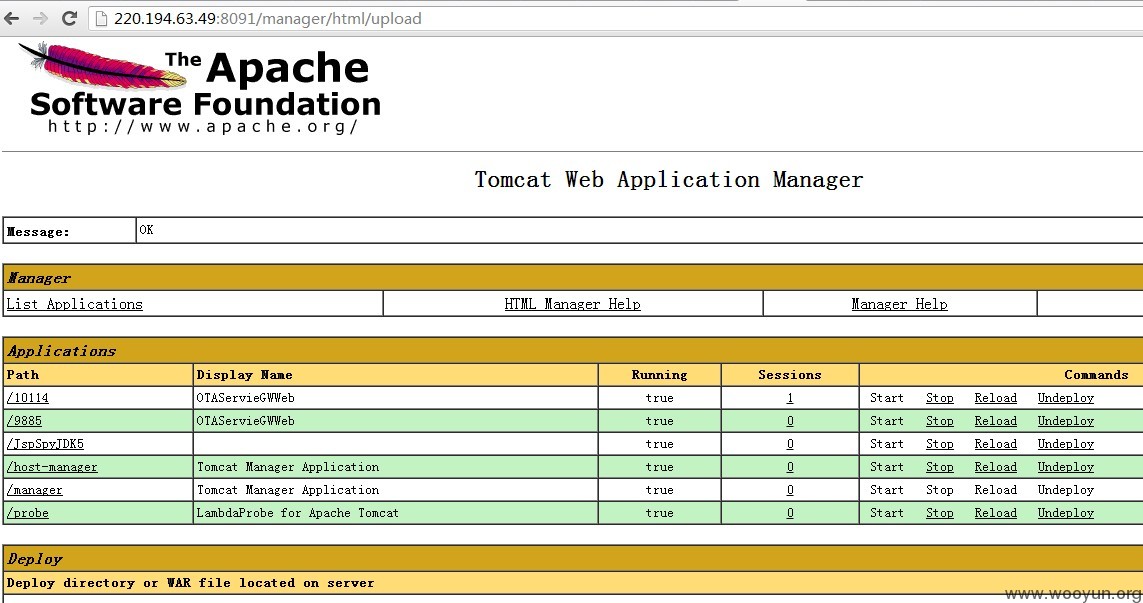Screen dimensions: 1143x603
Task: Undeploy the /probe application
Action: click(x=1066, y=513)
